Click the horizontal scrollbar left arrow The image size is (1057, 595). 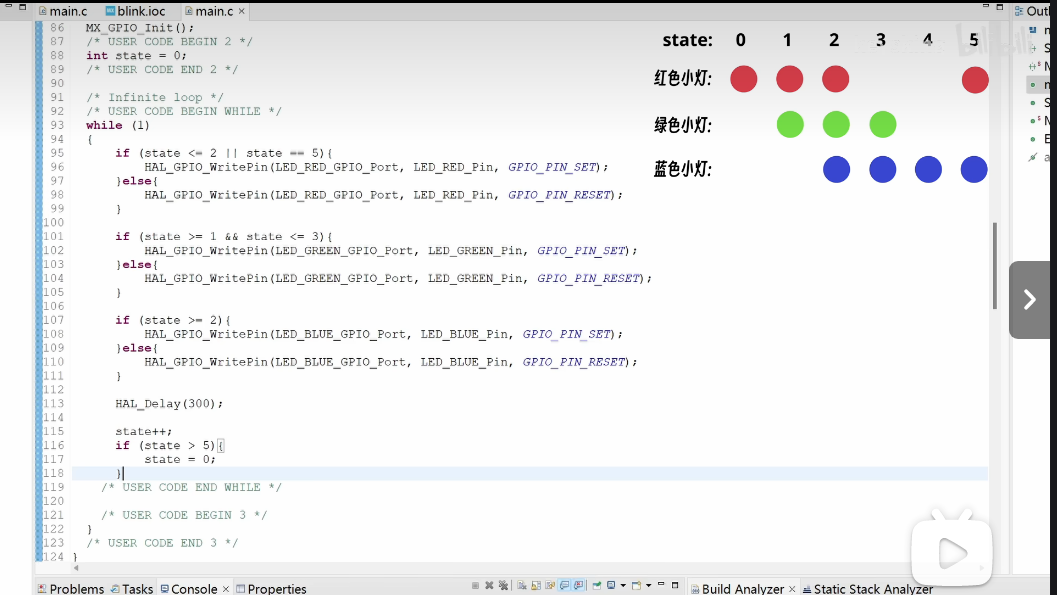(x=76, y=568)
